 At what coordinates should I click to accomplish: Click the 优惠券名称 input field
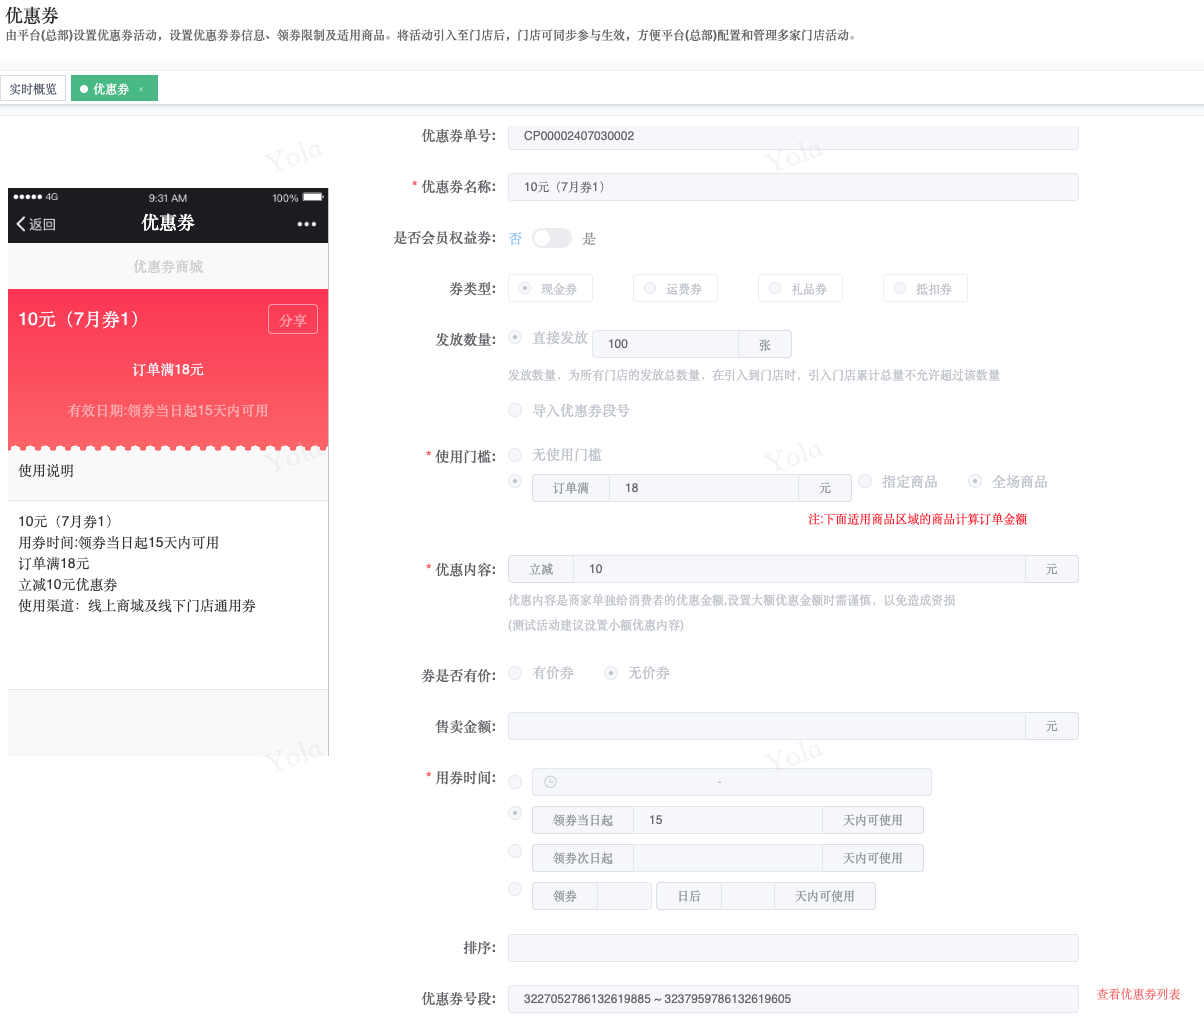[793, 187]
